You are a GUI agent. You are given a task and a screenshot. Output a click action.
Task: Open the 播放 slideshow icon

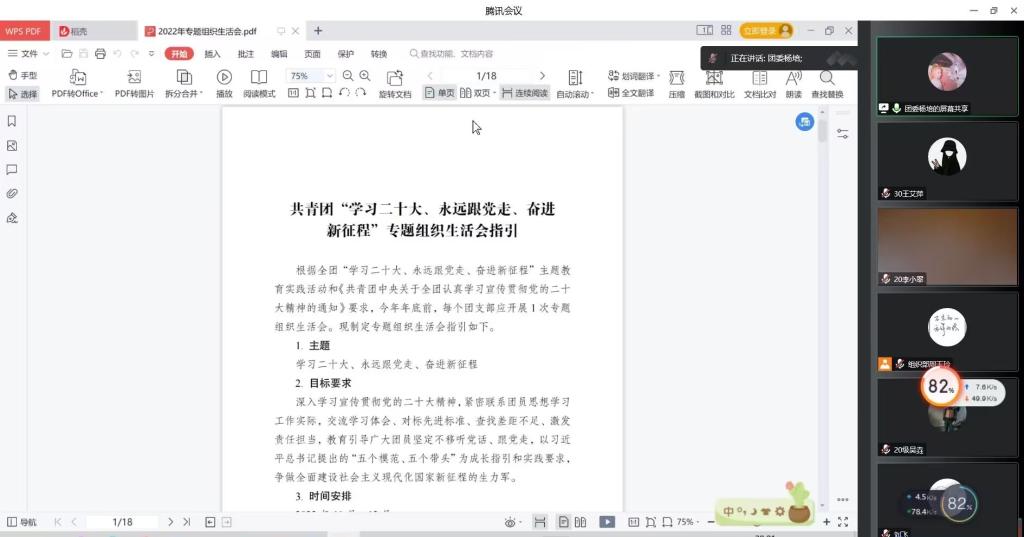pyautogui.click(x=224, y=77)
